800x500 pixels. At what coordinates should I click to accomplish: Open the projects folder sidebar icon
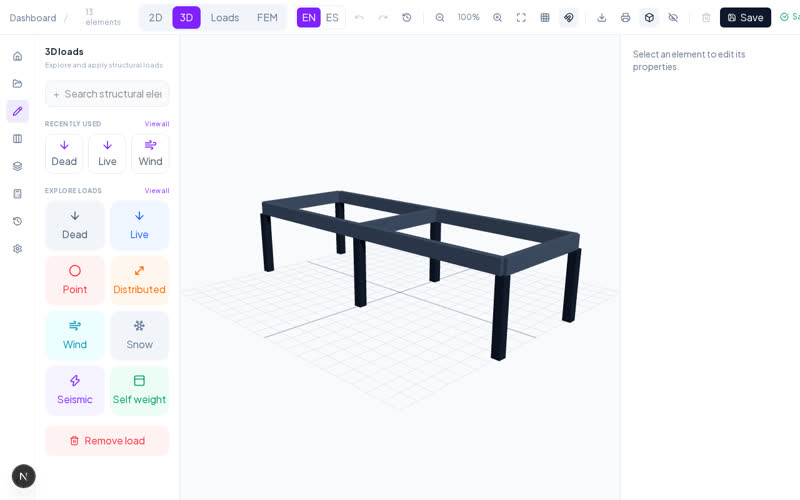click(x=17, y=84)
